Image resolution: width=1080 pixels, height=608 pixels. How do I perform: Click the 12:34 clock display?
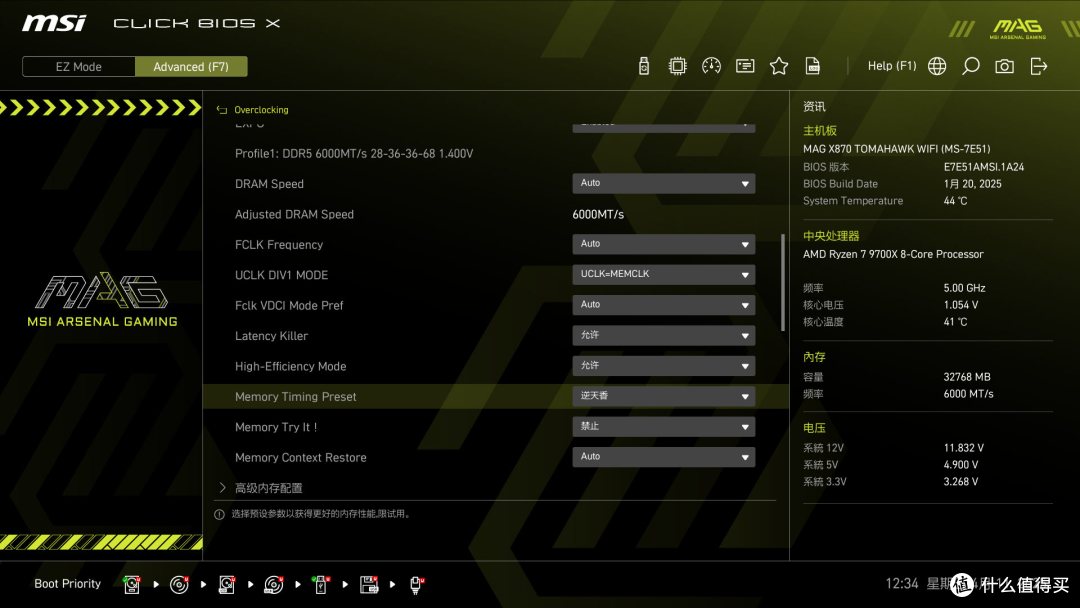point(902,583)
